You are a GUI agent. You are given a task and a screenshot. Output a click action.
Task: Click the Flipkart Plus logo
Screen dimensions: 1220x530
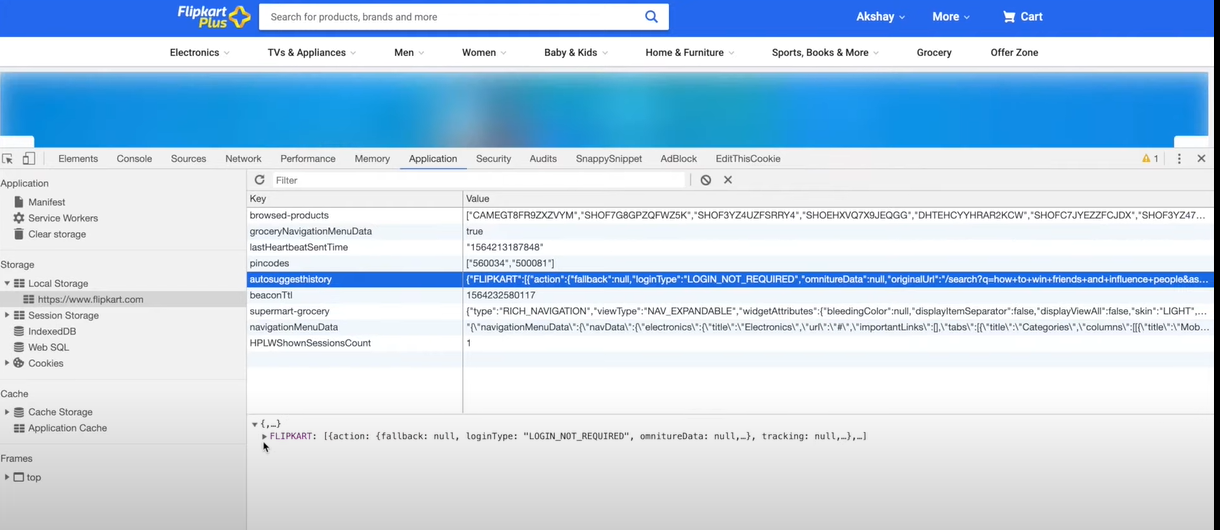click(x=213, y=16)
